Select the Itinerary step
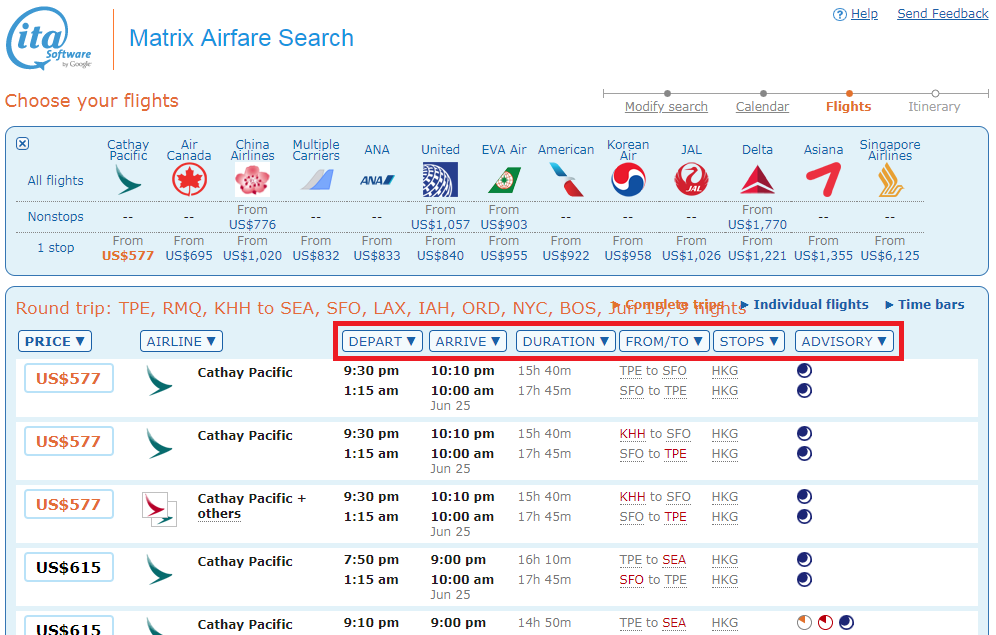Viewport: 996px width, 635px height. 934,107
